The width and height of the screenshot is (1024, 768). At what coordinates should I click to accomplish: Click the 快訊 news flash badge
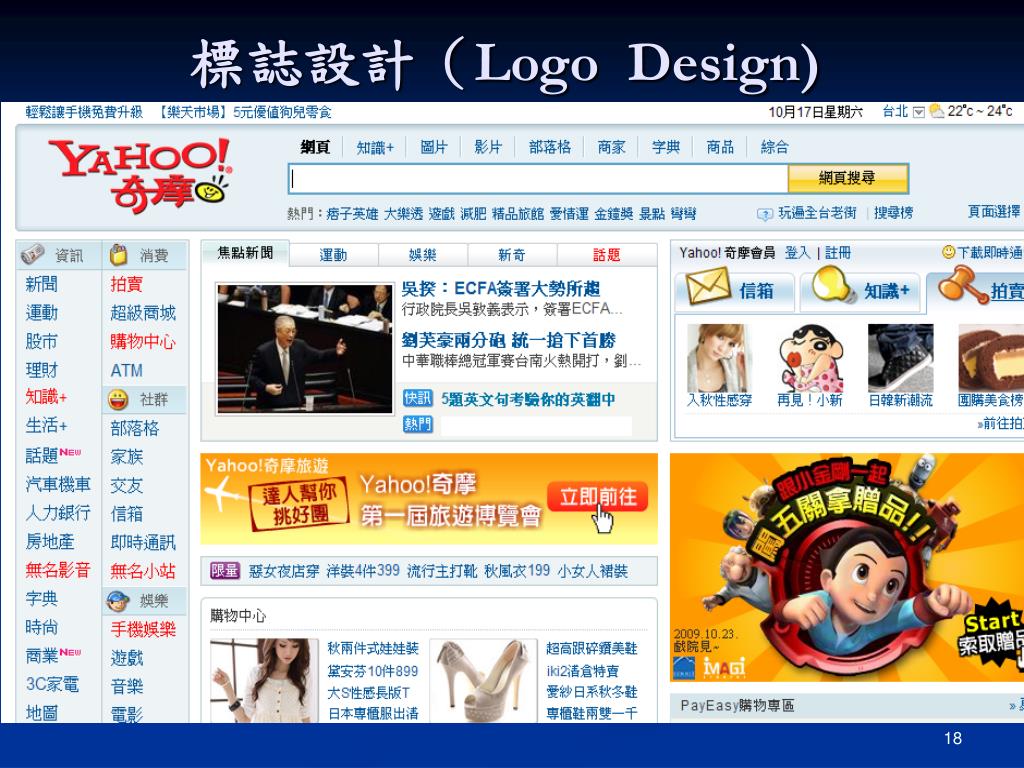click(x=417, y=398)
